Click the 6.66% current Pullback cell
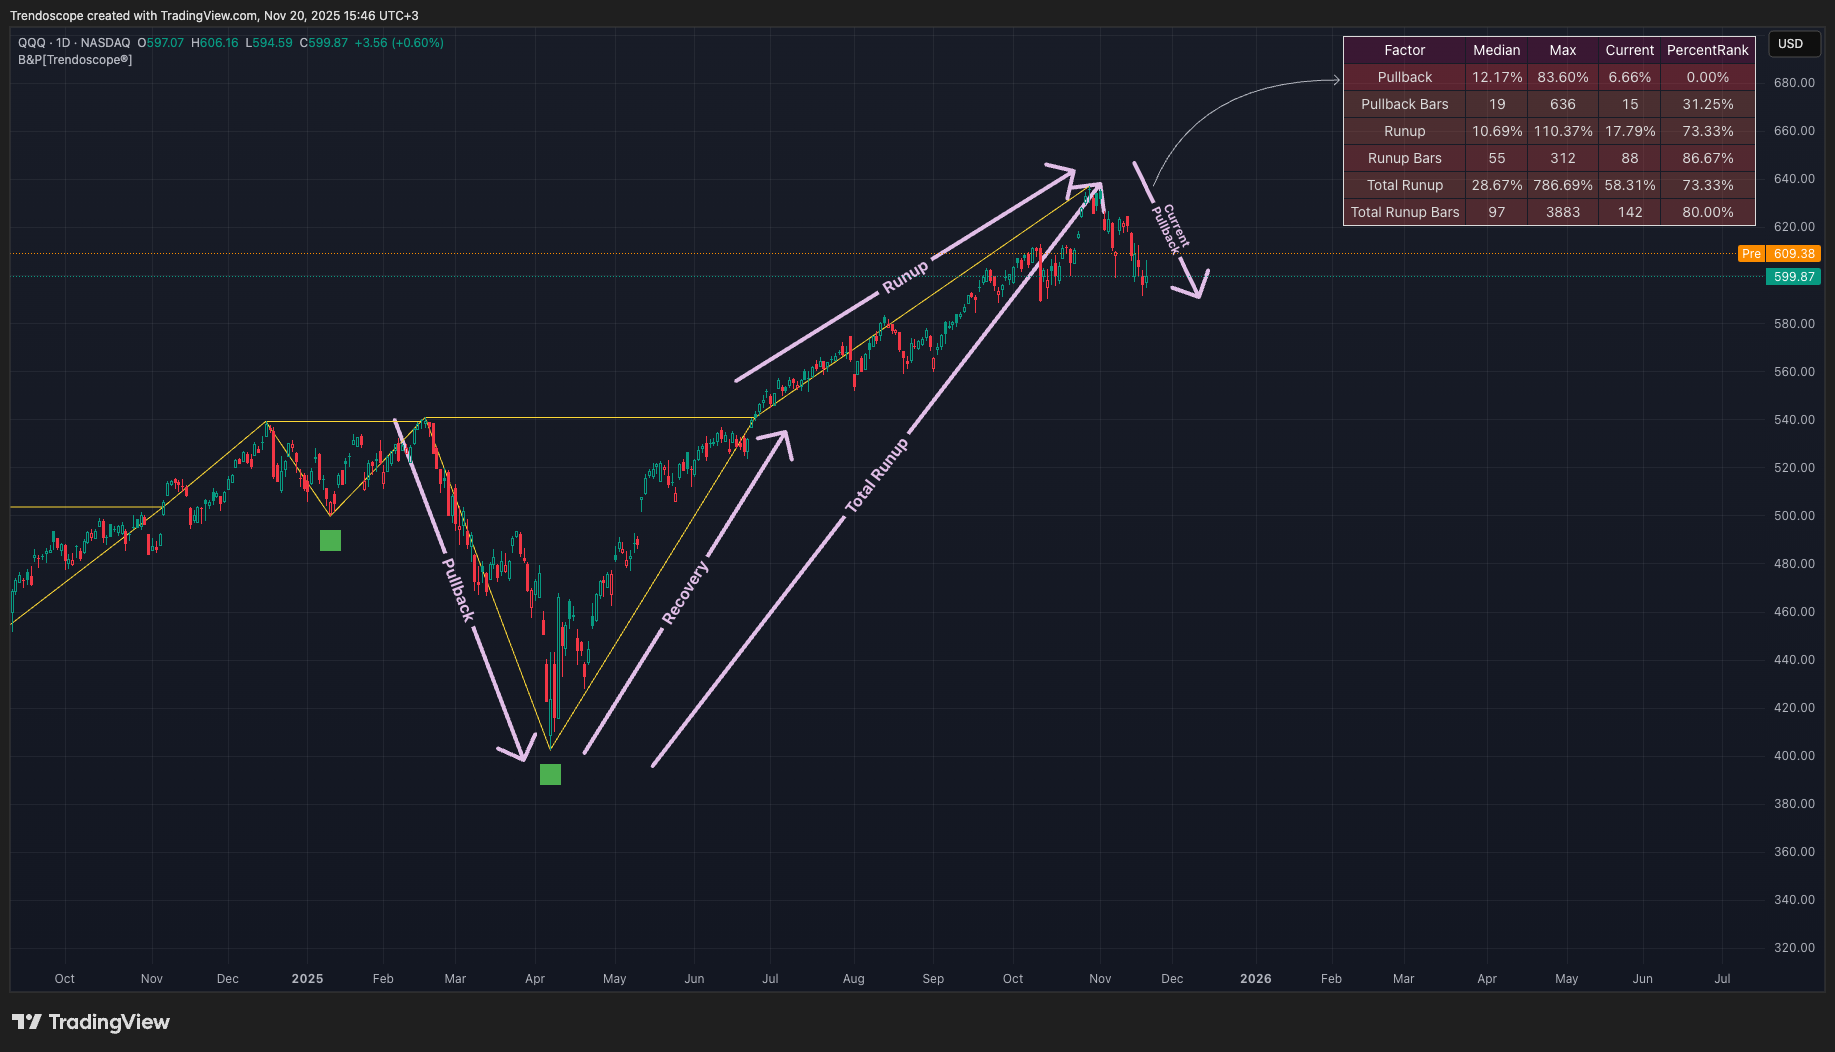 pos(1629,77)
